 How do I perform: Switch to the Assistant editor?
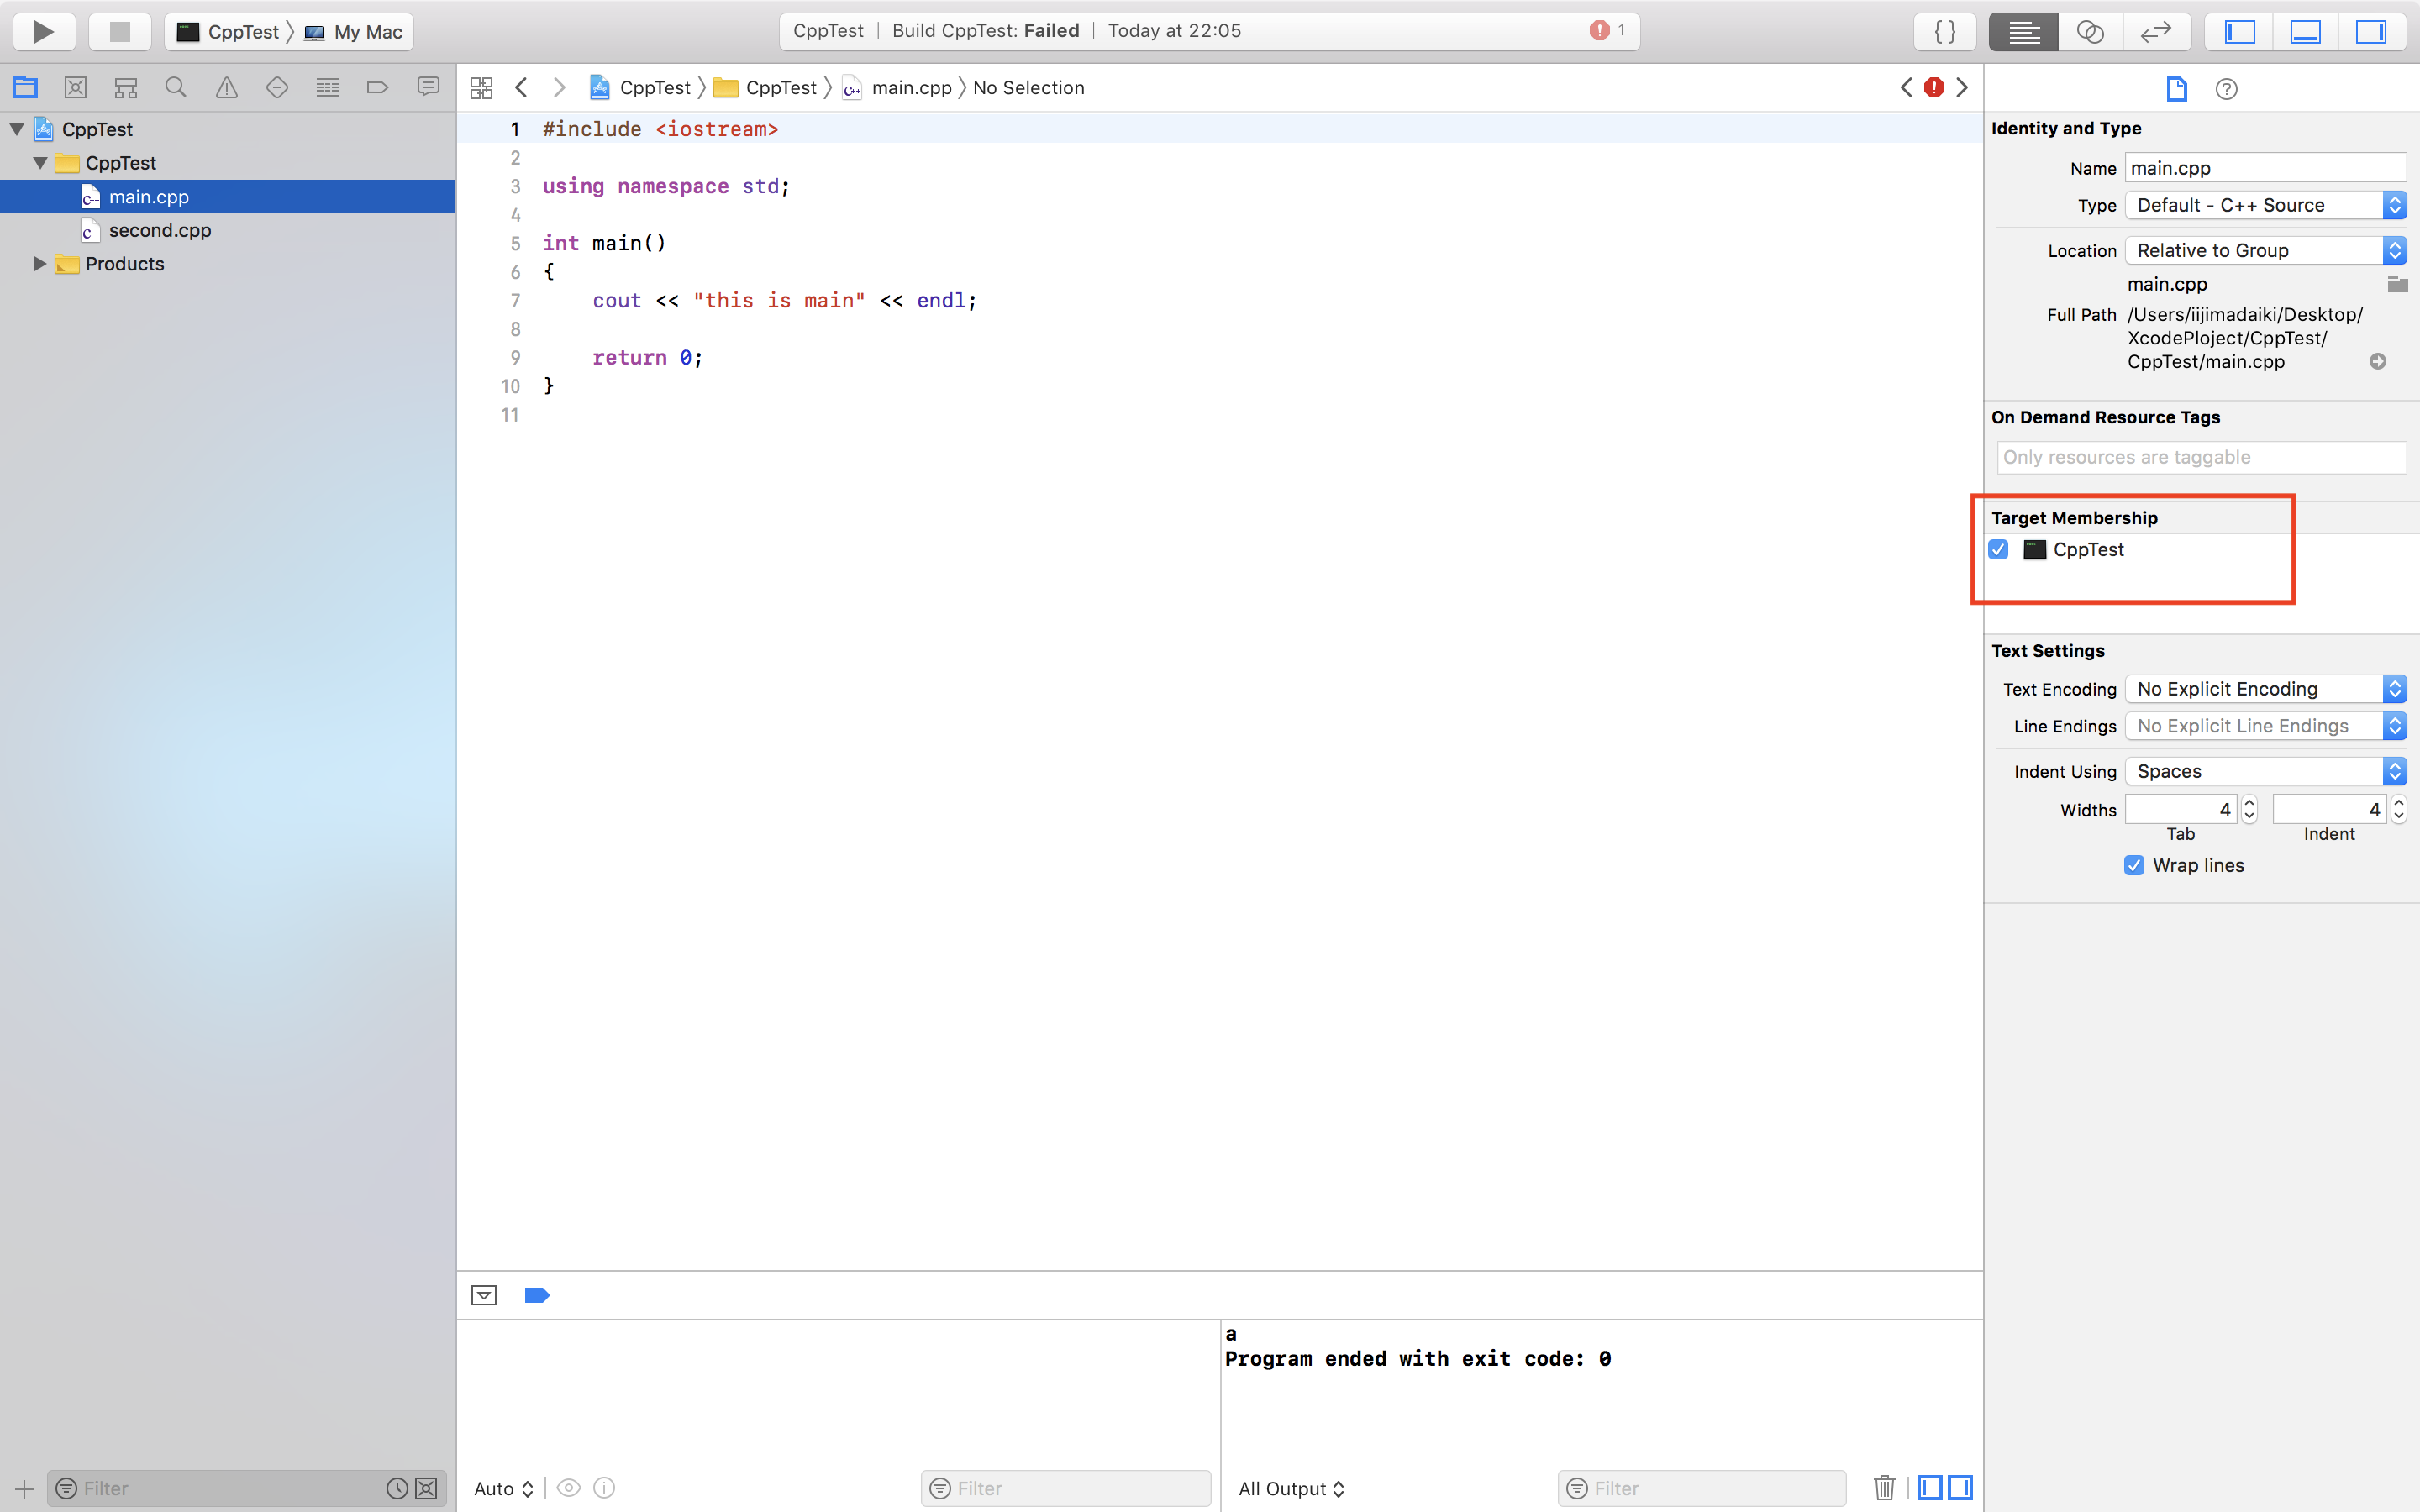[2090, 31]
